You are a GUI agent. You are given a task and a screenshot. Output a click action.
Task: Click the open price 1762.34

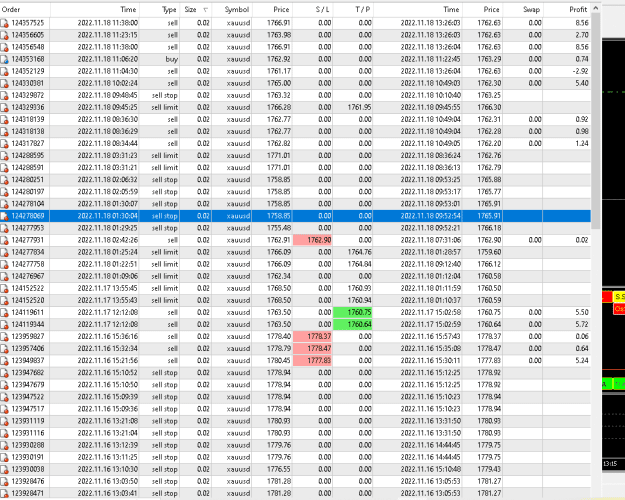point(279,276)
